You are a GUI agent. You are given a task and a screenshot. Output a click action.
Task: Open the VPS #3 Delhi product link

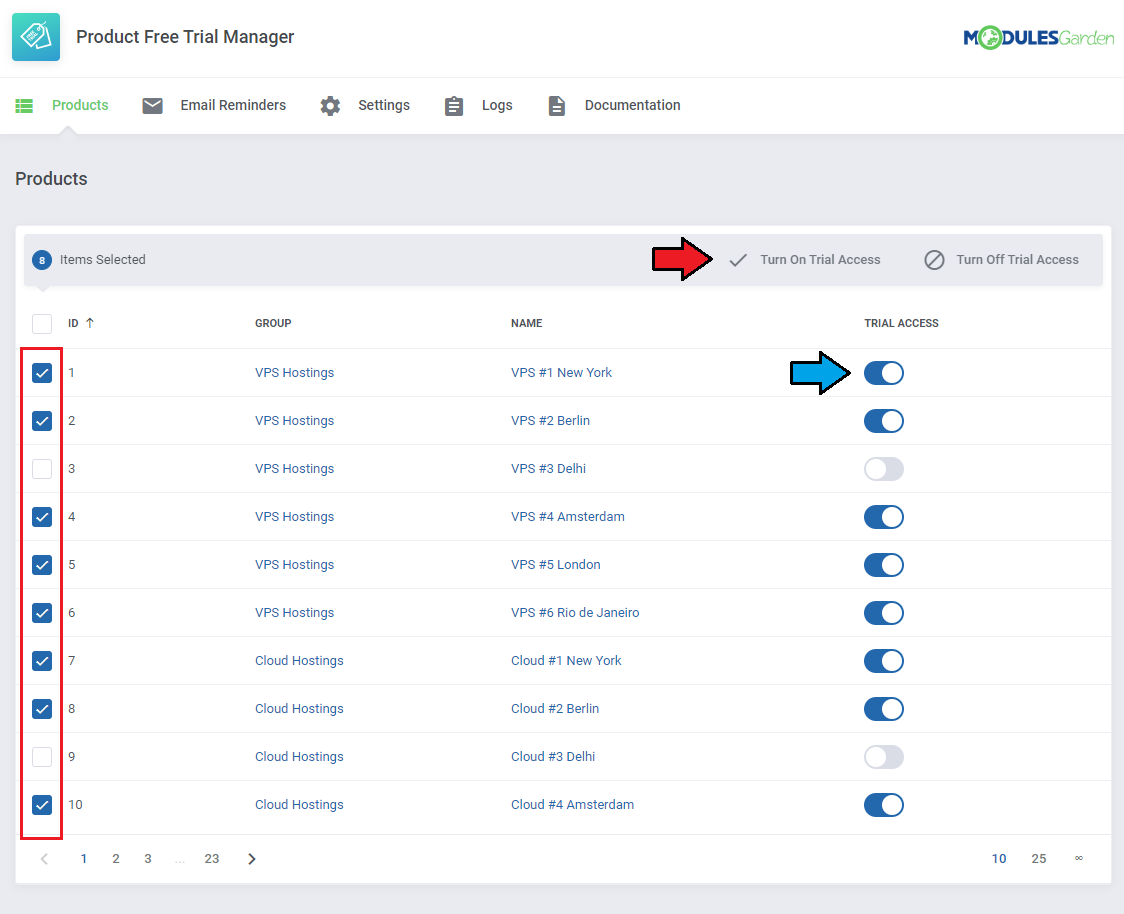548,469
